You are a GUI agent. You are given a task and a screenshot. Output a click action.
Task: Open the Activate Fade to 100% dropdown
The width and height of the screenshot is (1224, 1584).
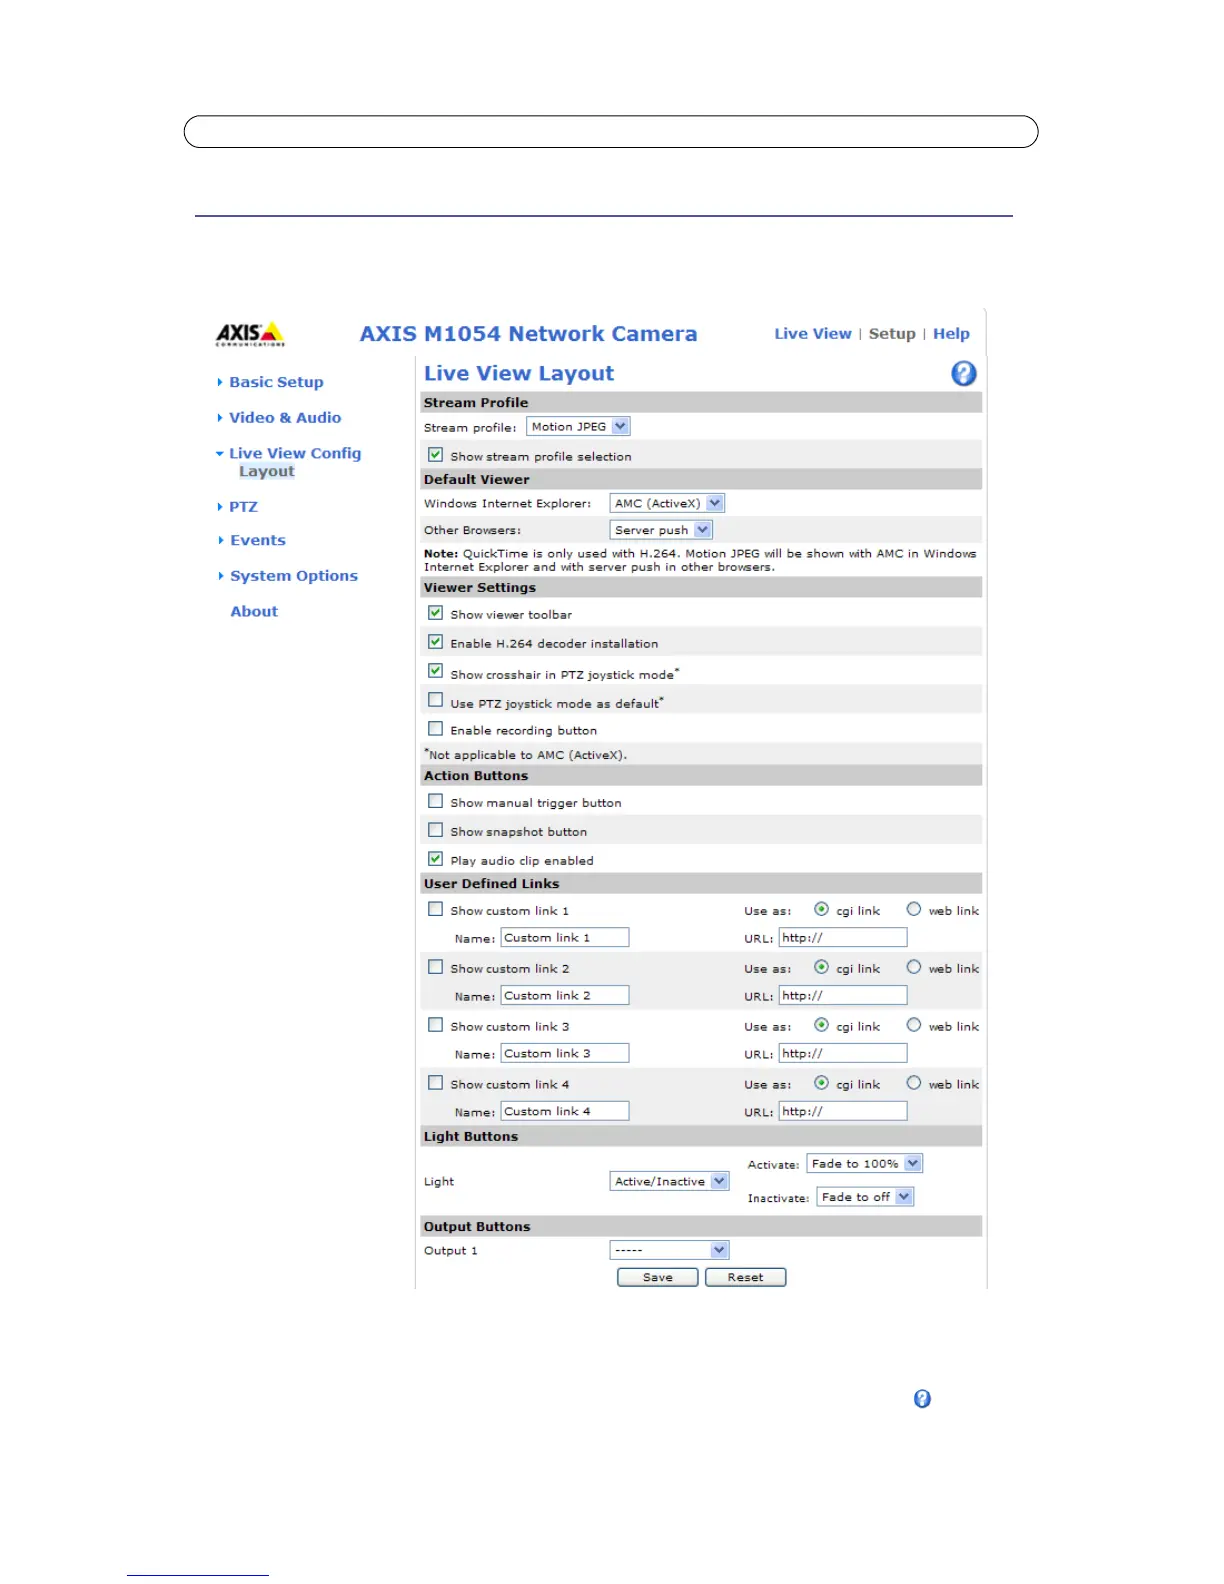tap(865, 1164)
